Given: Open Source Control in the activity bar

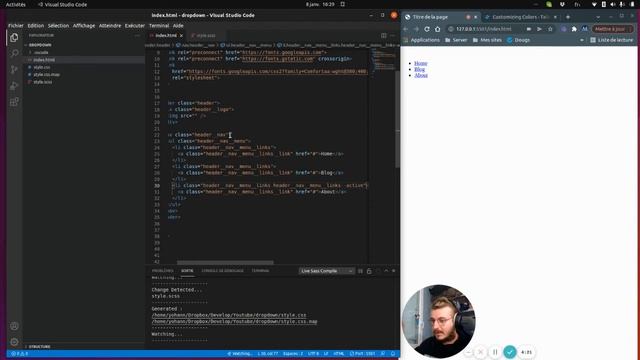Looking at the screenshot, I should coord(14,69).
